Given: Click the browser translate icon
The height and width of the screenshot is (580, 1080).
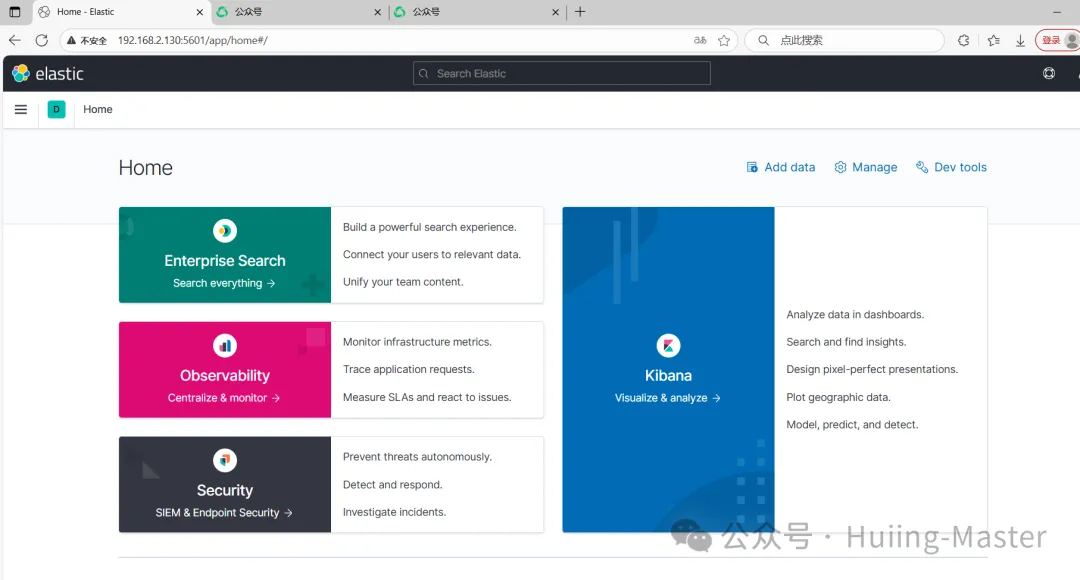Looking at the screenshot, I should [x=700, y=41].
